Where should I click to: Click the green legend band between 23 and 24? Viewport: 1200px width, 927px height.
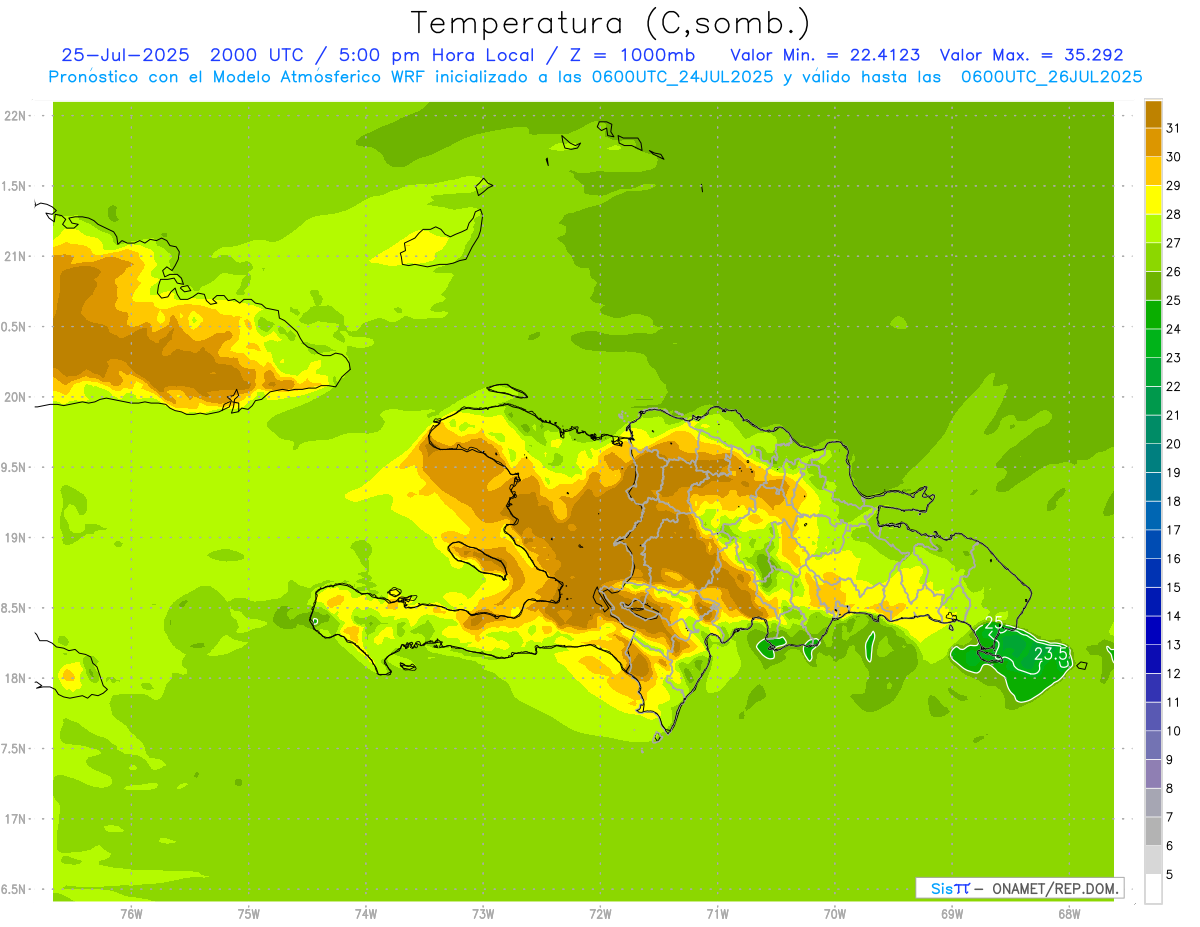click(x=1153, y=343)
